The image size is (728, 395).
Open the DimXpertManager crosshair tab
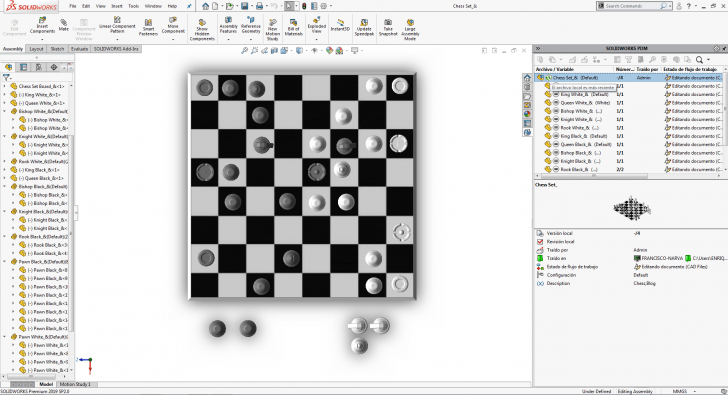tap(54, 67)
